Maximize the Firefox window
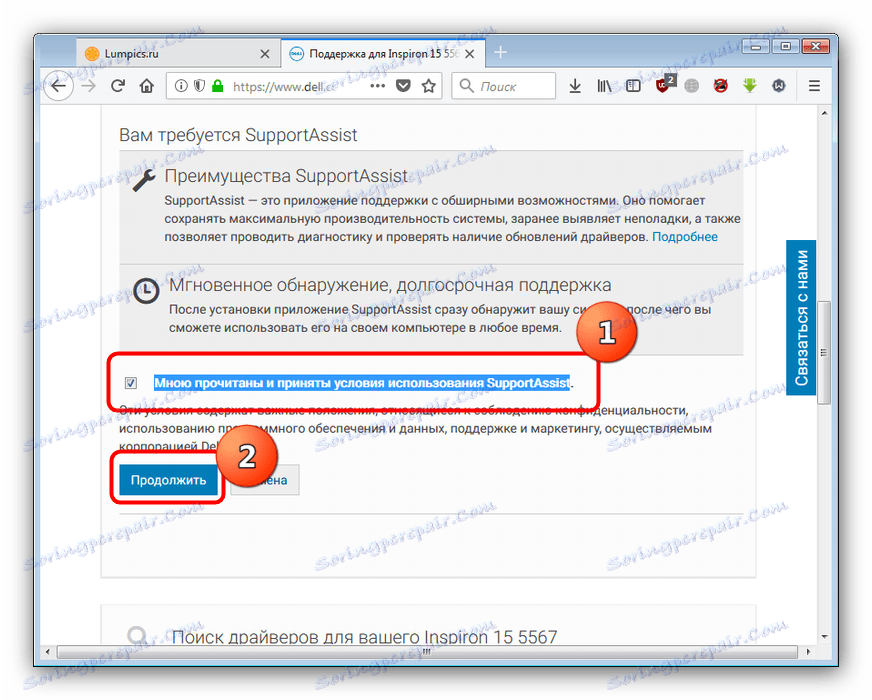Viewport: 872px width, 700px height. (x=785, y=47)
